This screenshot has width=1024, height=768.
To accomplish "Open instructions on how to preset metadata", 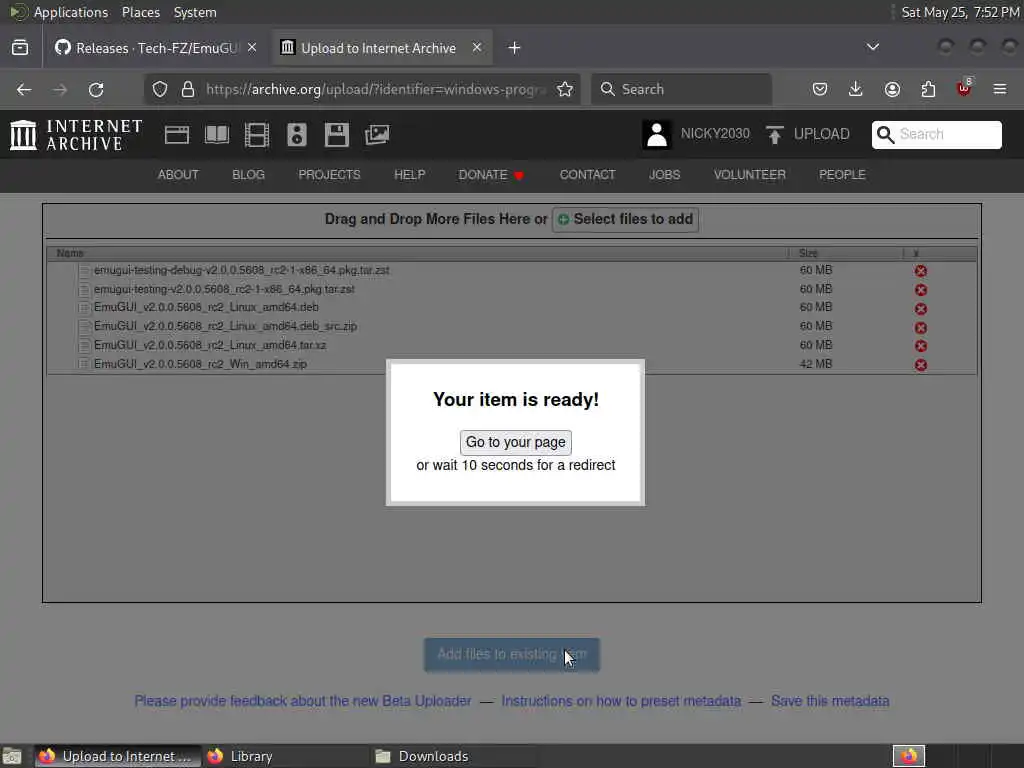I will point(621,701).
